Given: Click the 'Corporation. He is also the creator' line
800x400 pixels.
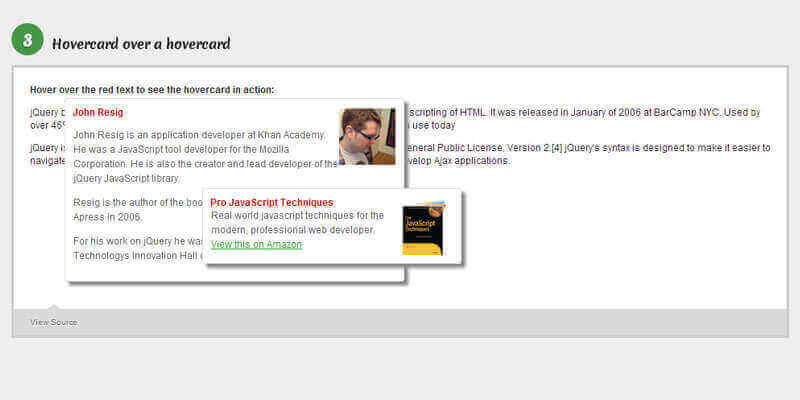Looking at the screenshot, I should 205,164.
